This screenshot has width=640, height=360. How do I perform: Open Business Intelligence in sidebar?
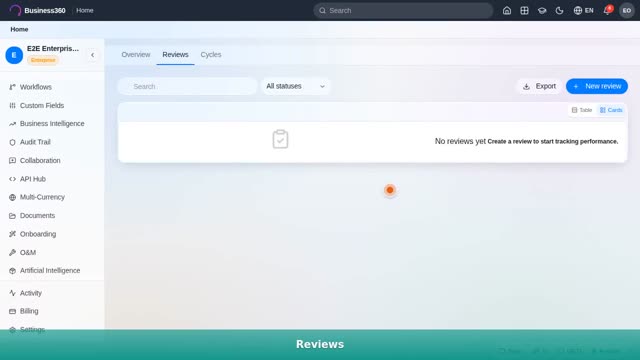click(52, 124)
